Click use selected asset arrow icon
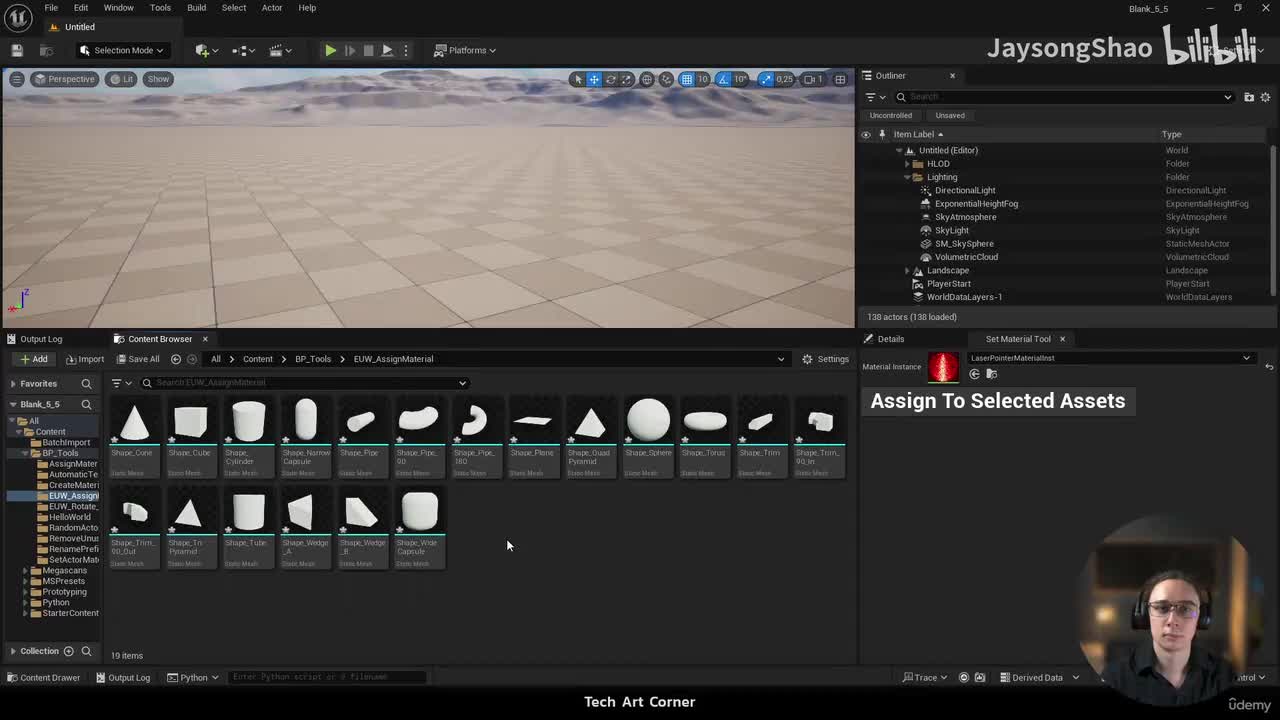 coord(975,374)
